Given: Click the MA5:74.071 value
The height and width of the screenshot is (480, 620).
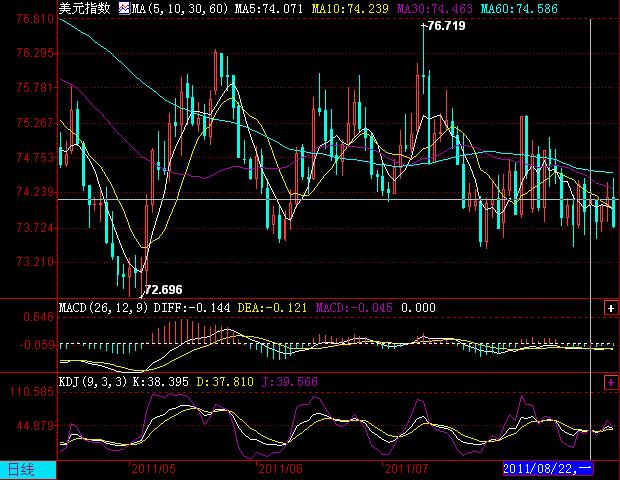Looking at the screenshot, I should (x=269, y=8).
